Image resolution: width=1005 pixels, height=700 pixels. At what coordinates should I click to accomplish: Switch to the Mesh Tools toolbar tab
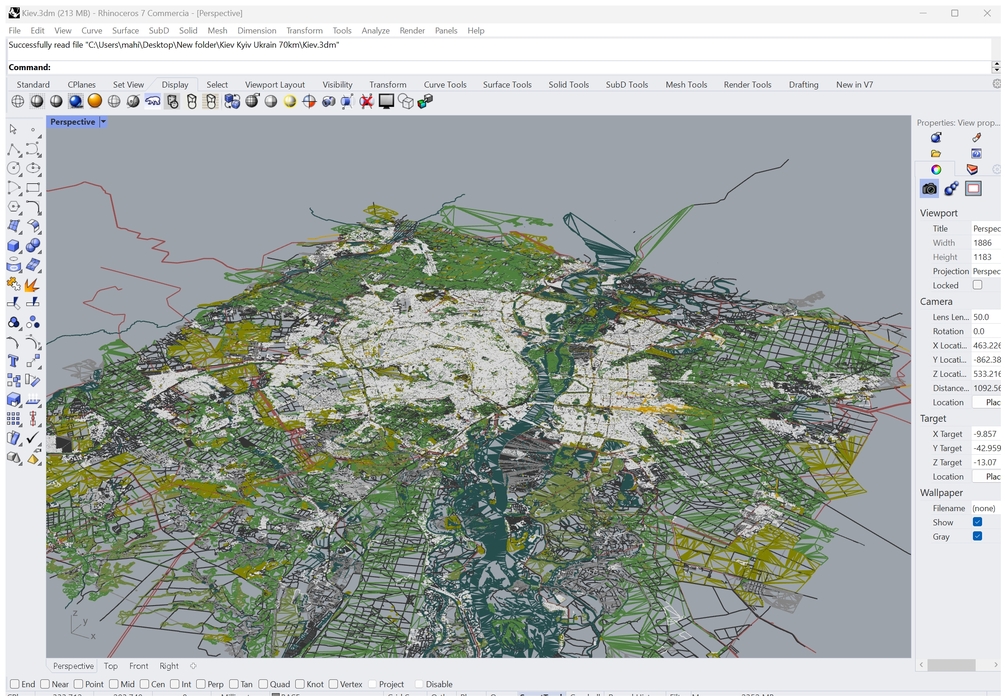click(686, 85)
